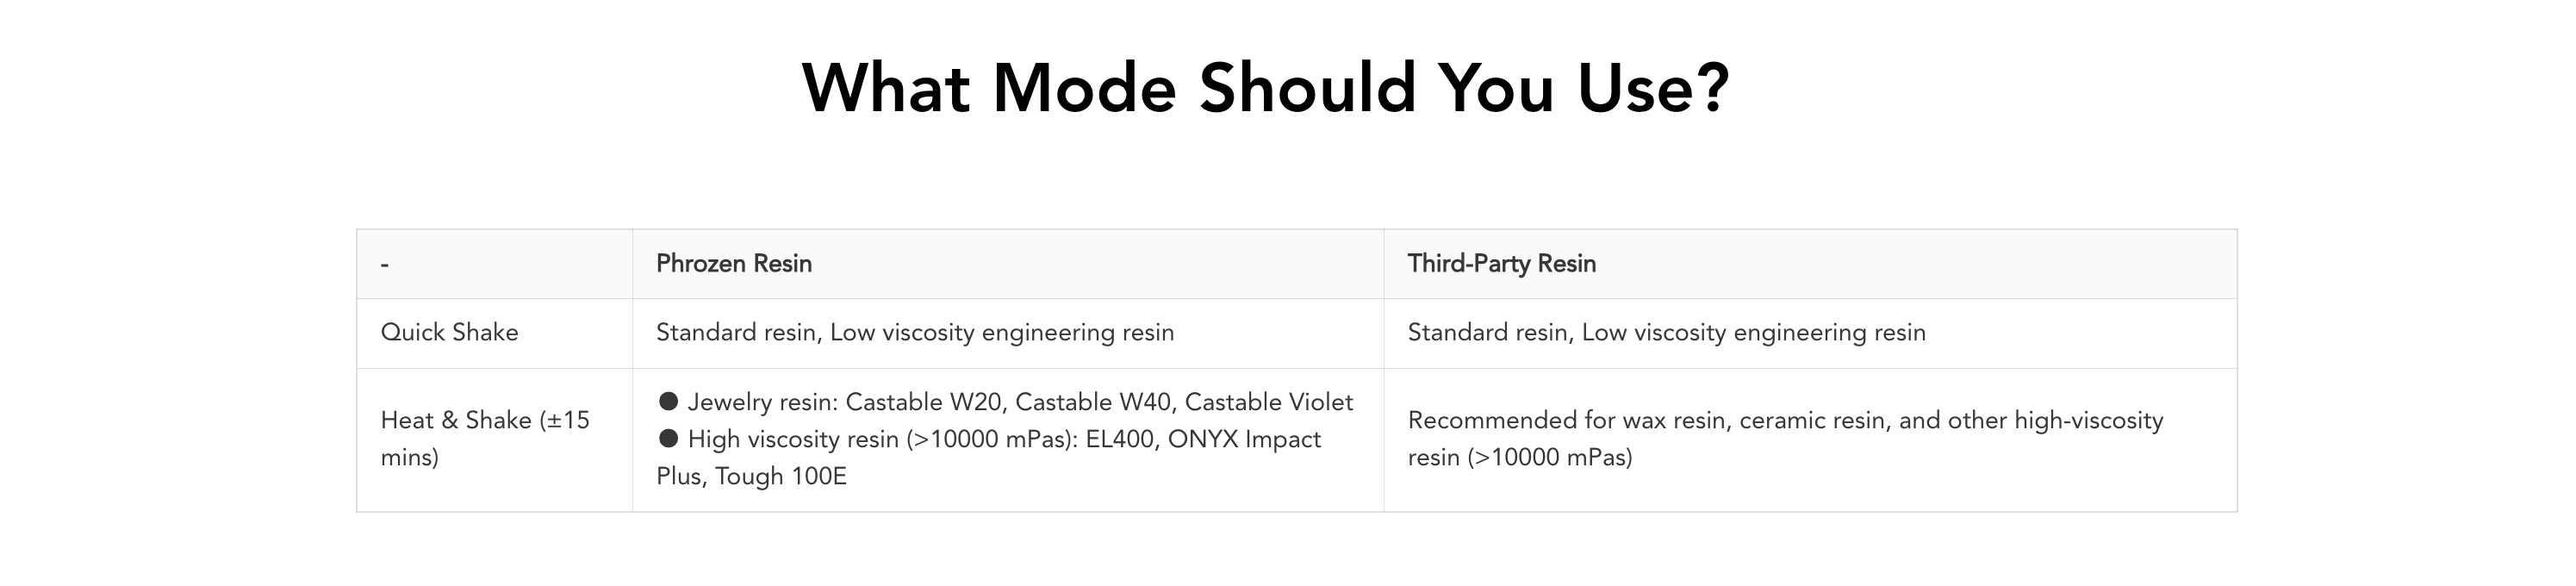
Task: Click the 'Castable W40' text
Action: pyautogui.click(x=1094, y=403)
